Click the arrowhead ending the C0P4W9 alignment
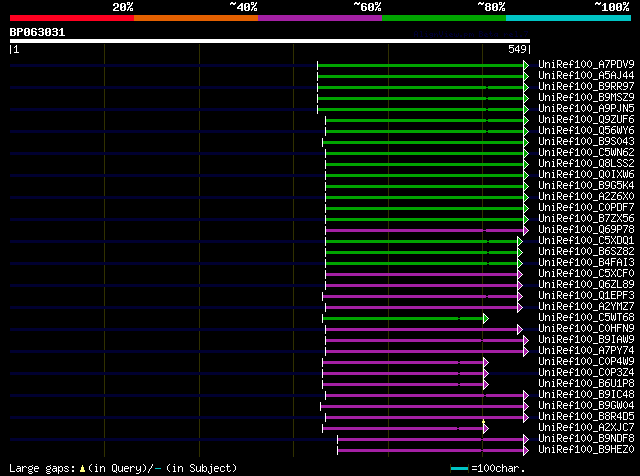The width and height of the screenshot is (640, 476). 486,363
